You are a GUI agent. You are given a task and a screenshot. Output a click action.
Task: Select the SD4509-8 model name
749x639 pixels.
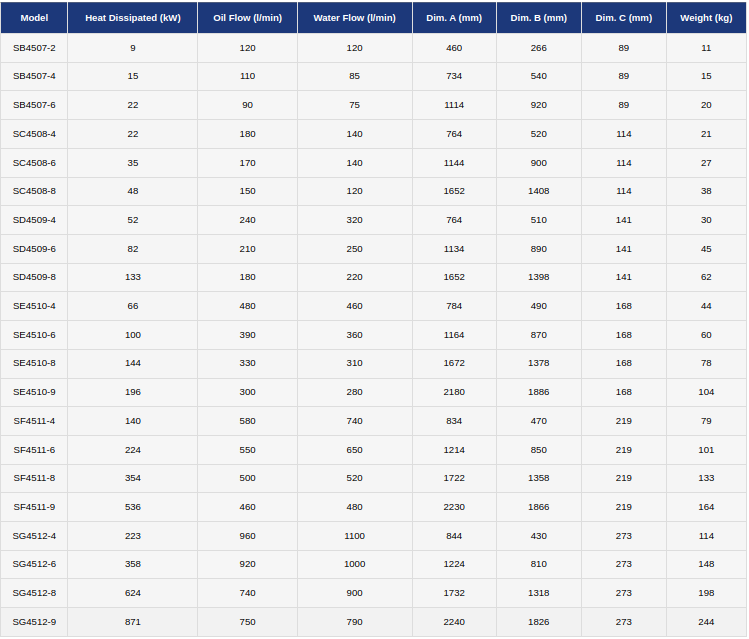tap(34, 277)
